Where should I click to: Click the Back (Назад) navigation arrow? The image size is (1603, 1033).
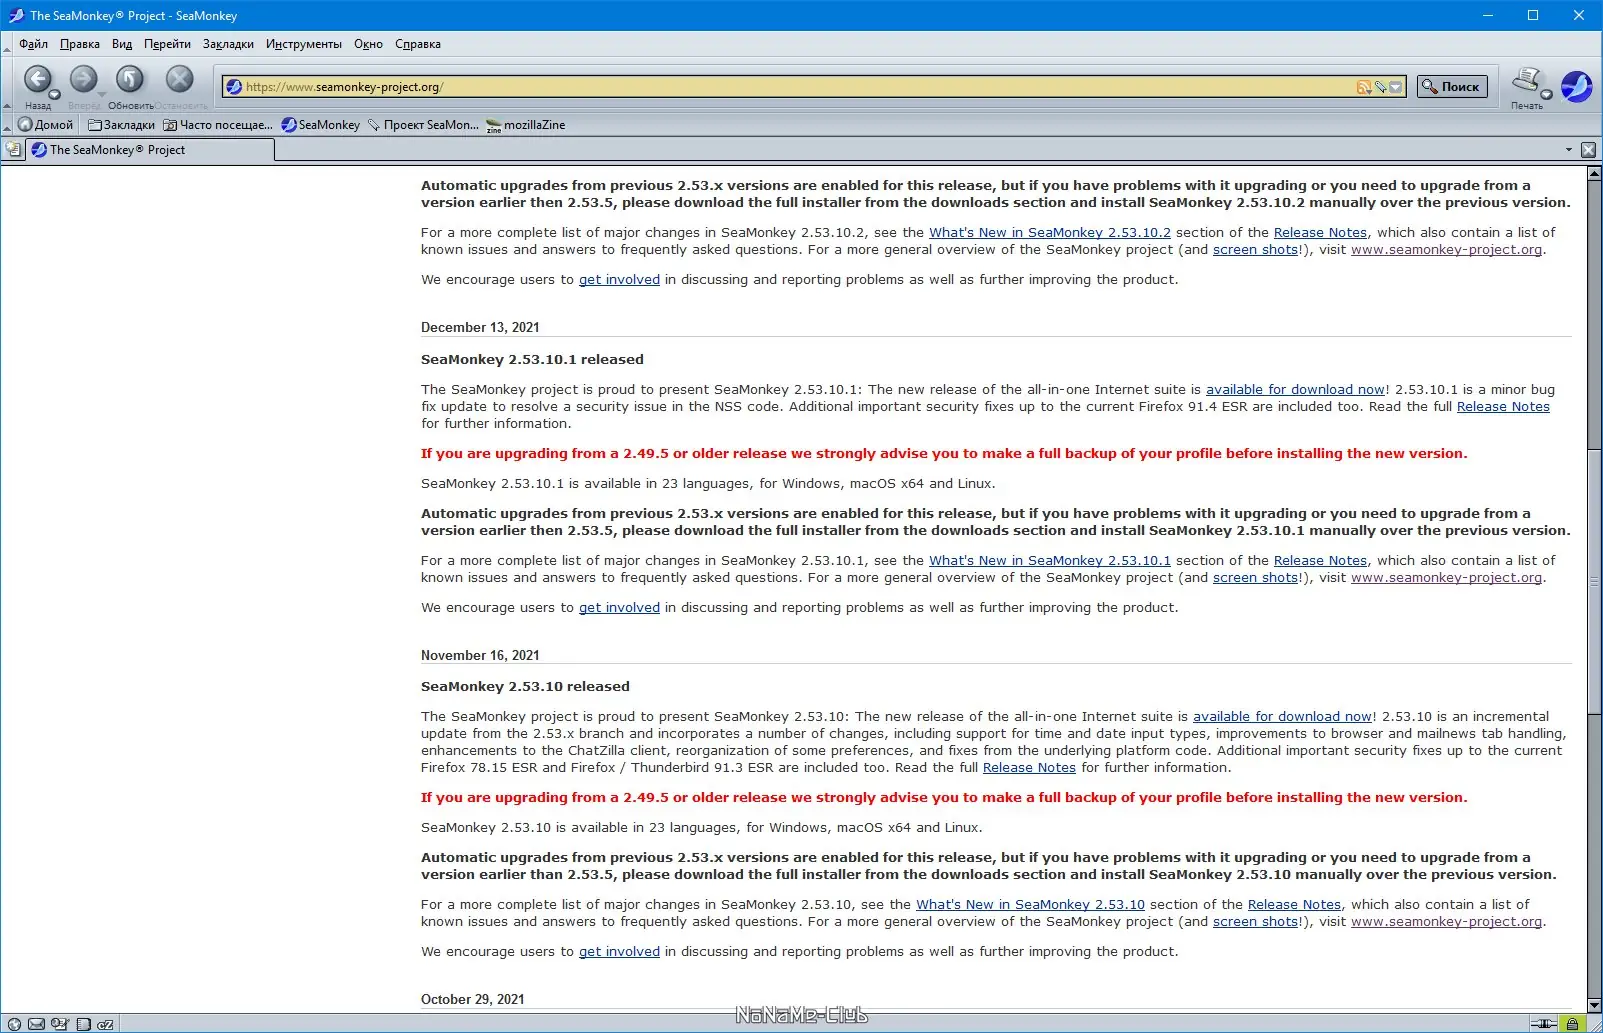pos(37,79)
